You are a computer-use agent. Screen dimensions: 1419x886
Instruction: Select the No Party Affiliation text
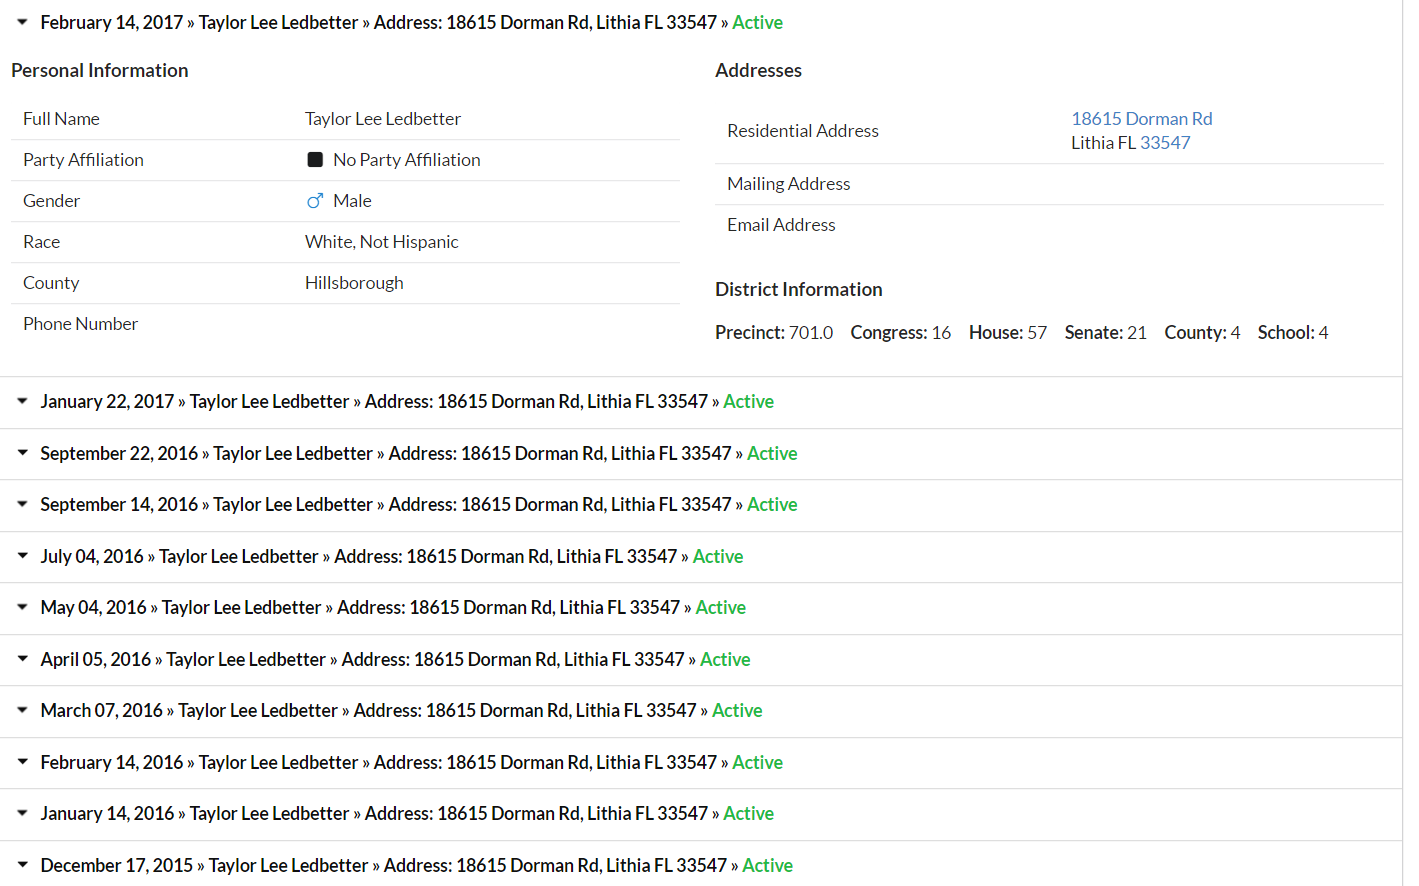pos(407,160)
